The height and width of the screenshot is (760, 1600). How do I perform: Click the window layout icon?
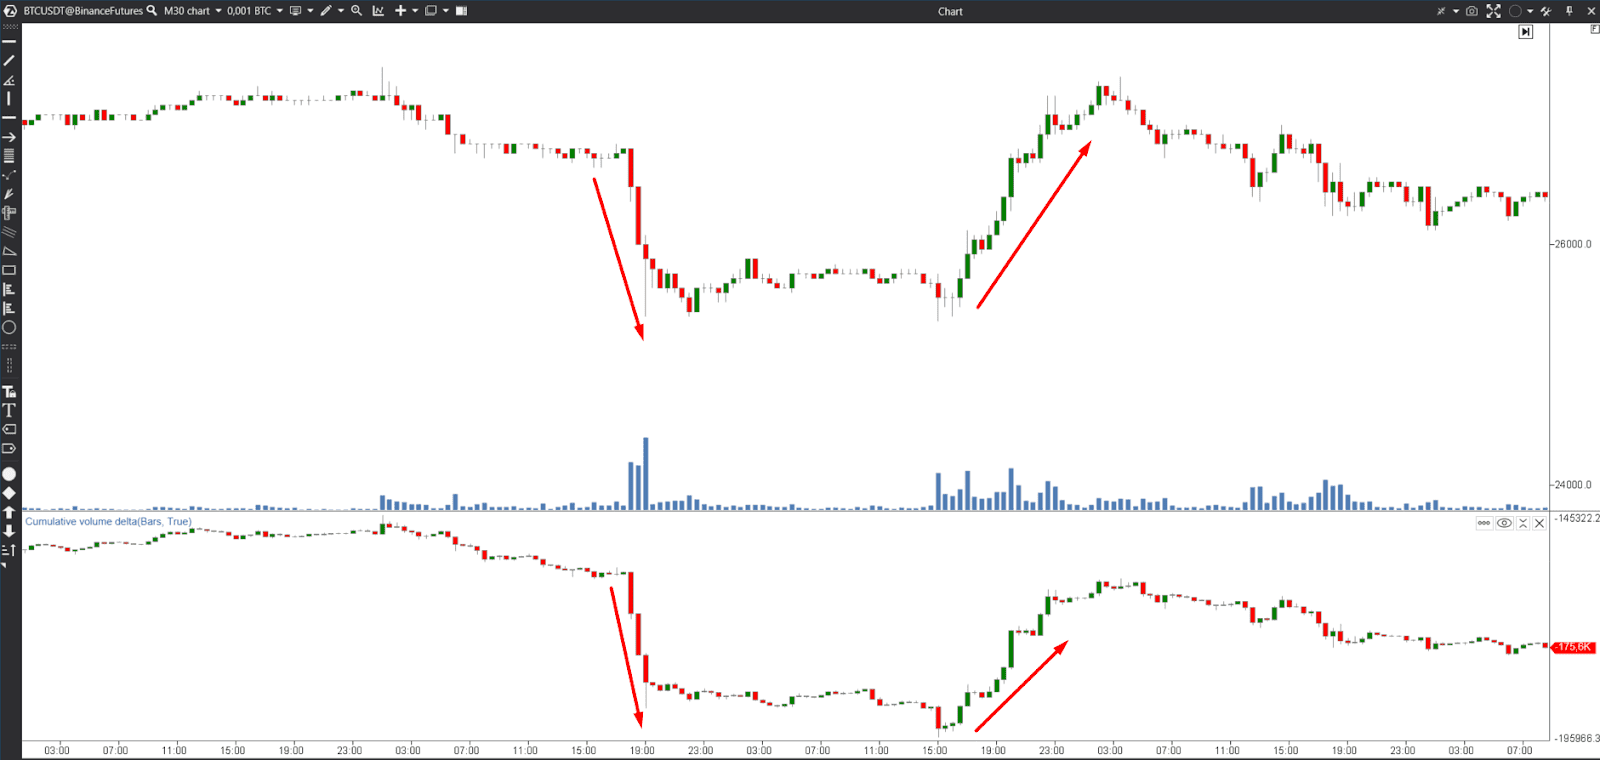tap(431, 11)
